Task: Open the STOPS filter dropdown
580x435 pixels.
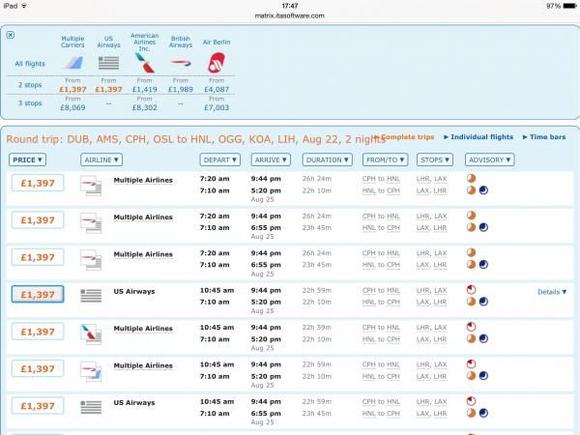Action: 435,160
